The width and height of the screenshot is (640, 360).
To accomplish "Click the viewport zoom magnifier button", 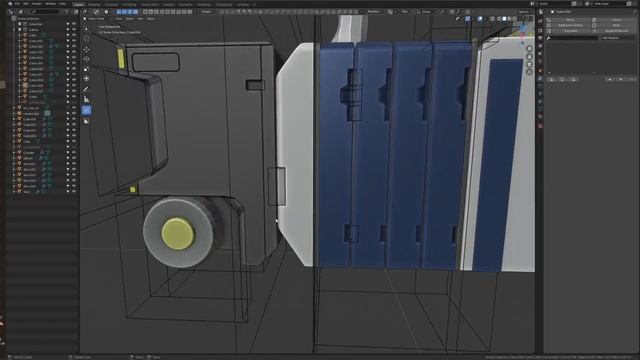I will click(x=529, y=49).
